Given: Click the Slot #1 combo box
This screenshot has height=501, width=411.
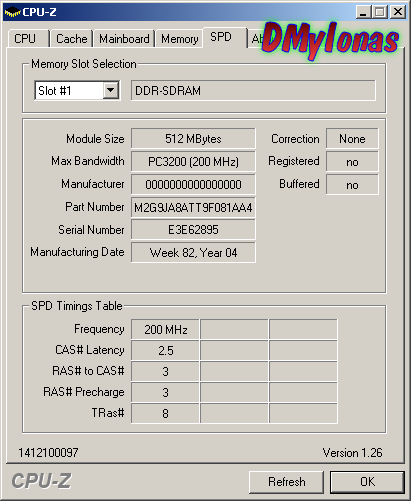Looking at the screenshot, I should click(77, 90).
